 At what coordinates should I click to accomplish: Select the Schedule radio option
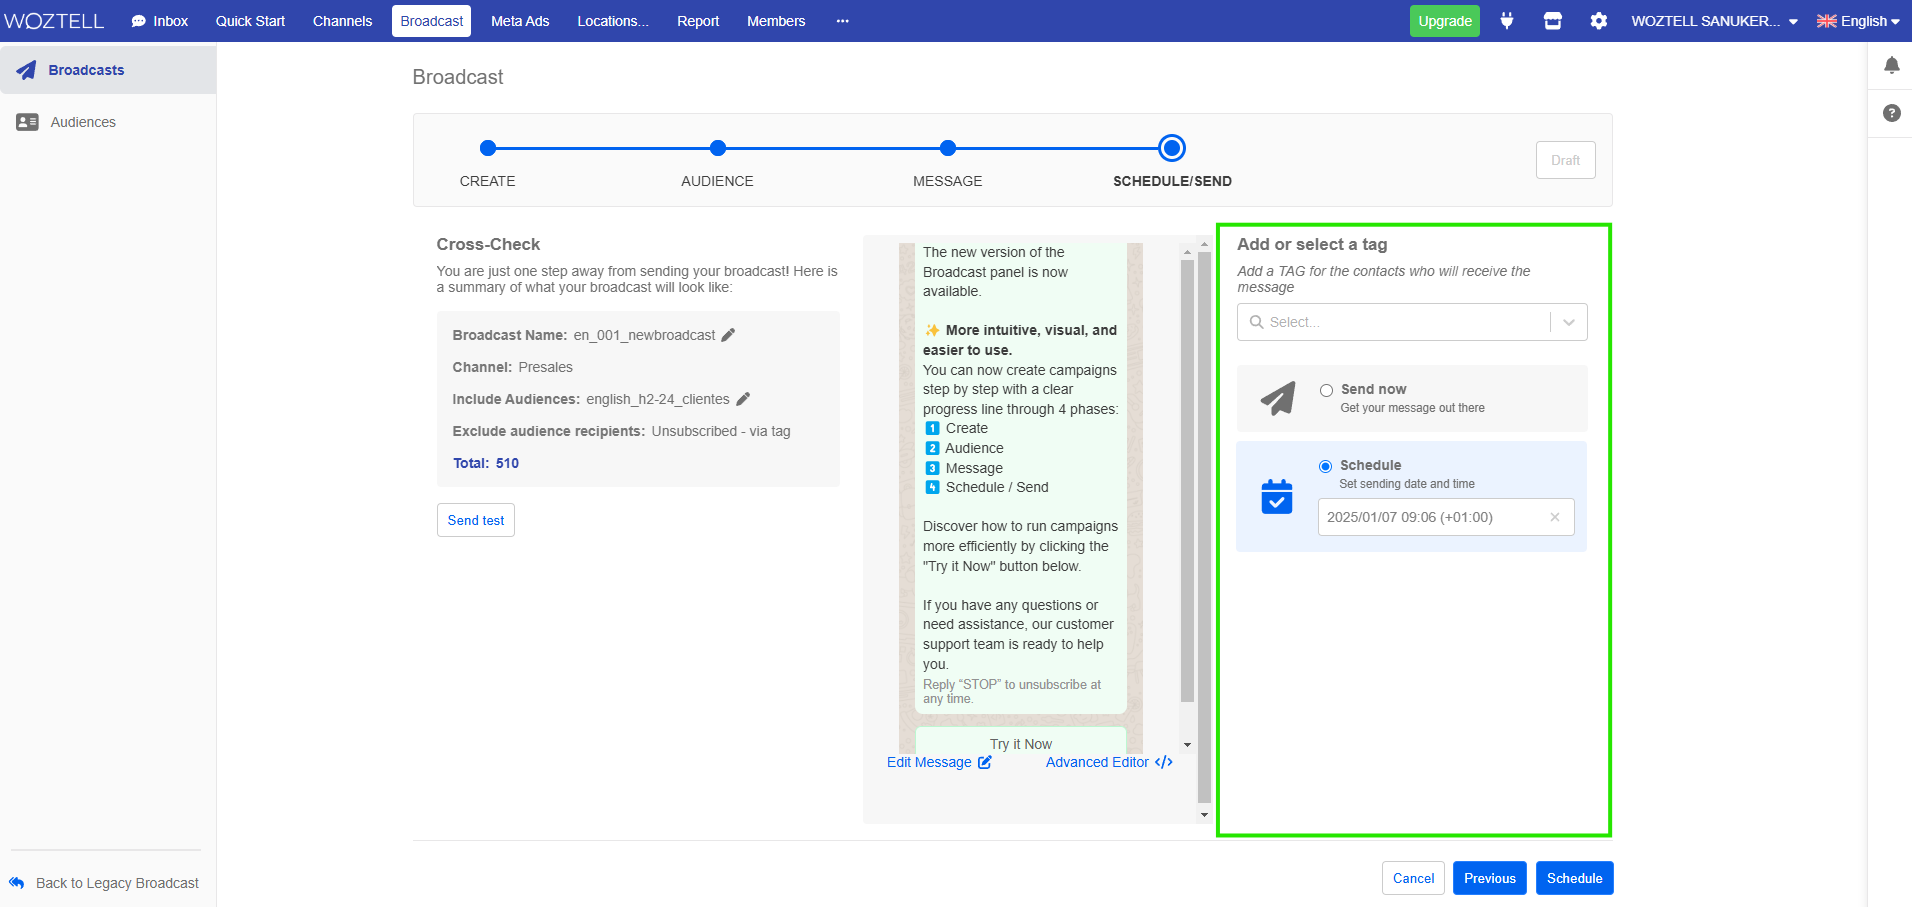click(x=1325, y=466)
